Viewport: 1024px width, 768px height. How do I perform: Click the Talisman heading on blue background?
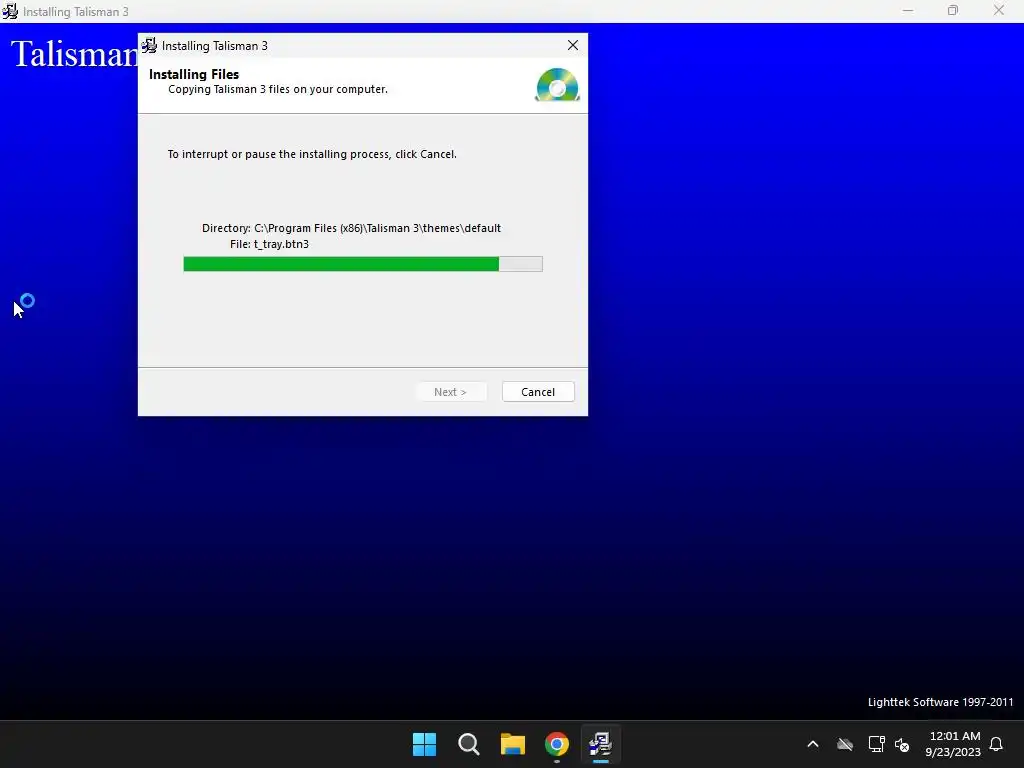(x=74, y=54)
